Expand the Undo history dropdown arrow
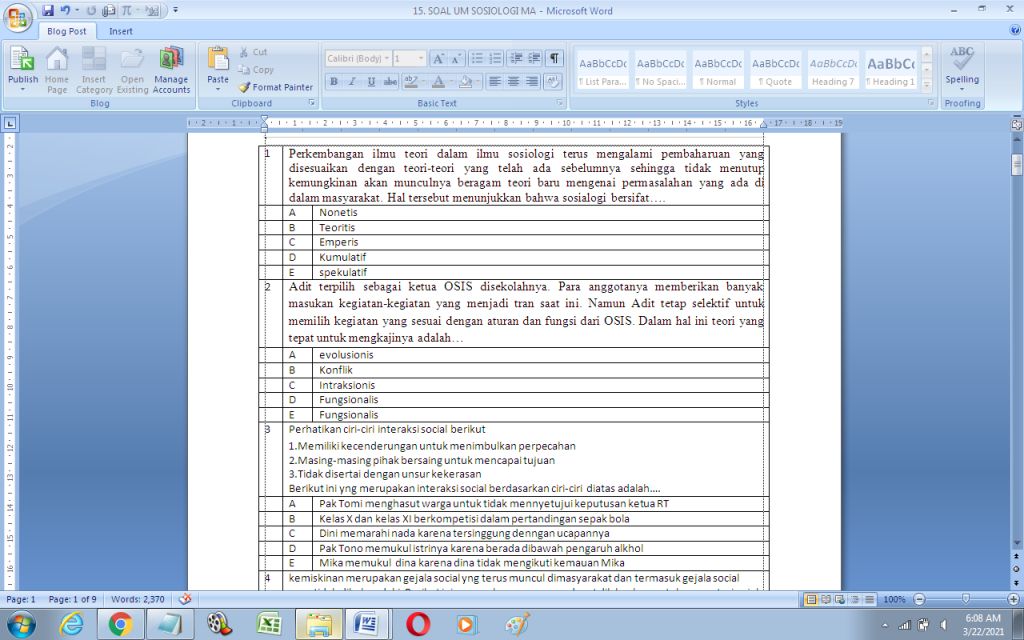 click(x=77, y=10)
